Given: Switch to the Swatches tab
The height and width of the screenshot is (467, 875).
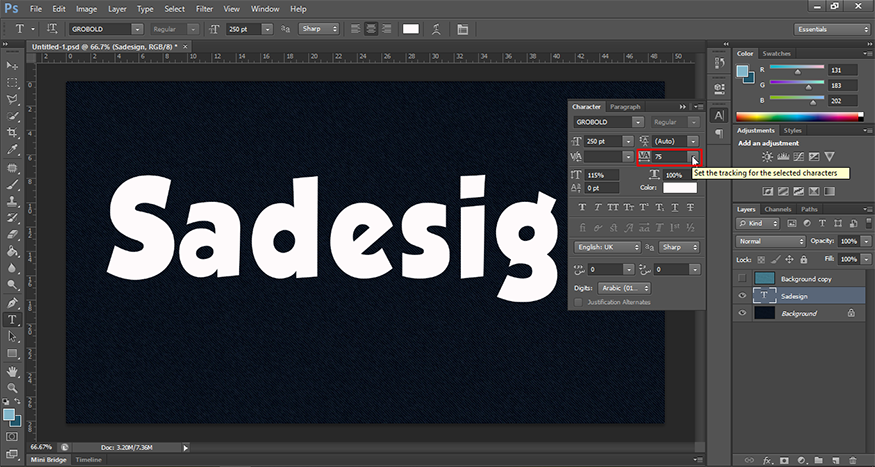Looking at the screenshot, I should 776,54.
